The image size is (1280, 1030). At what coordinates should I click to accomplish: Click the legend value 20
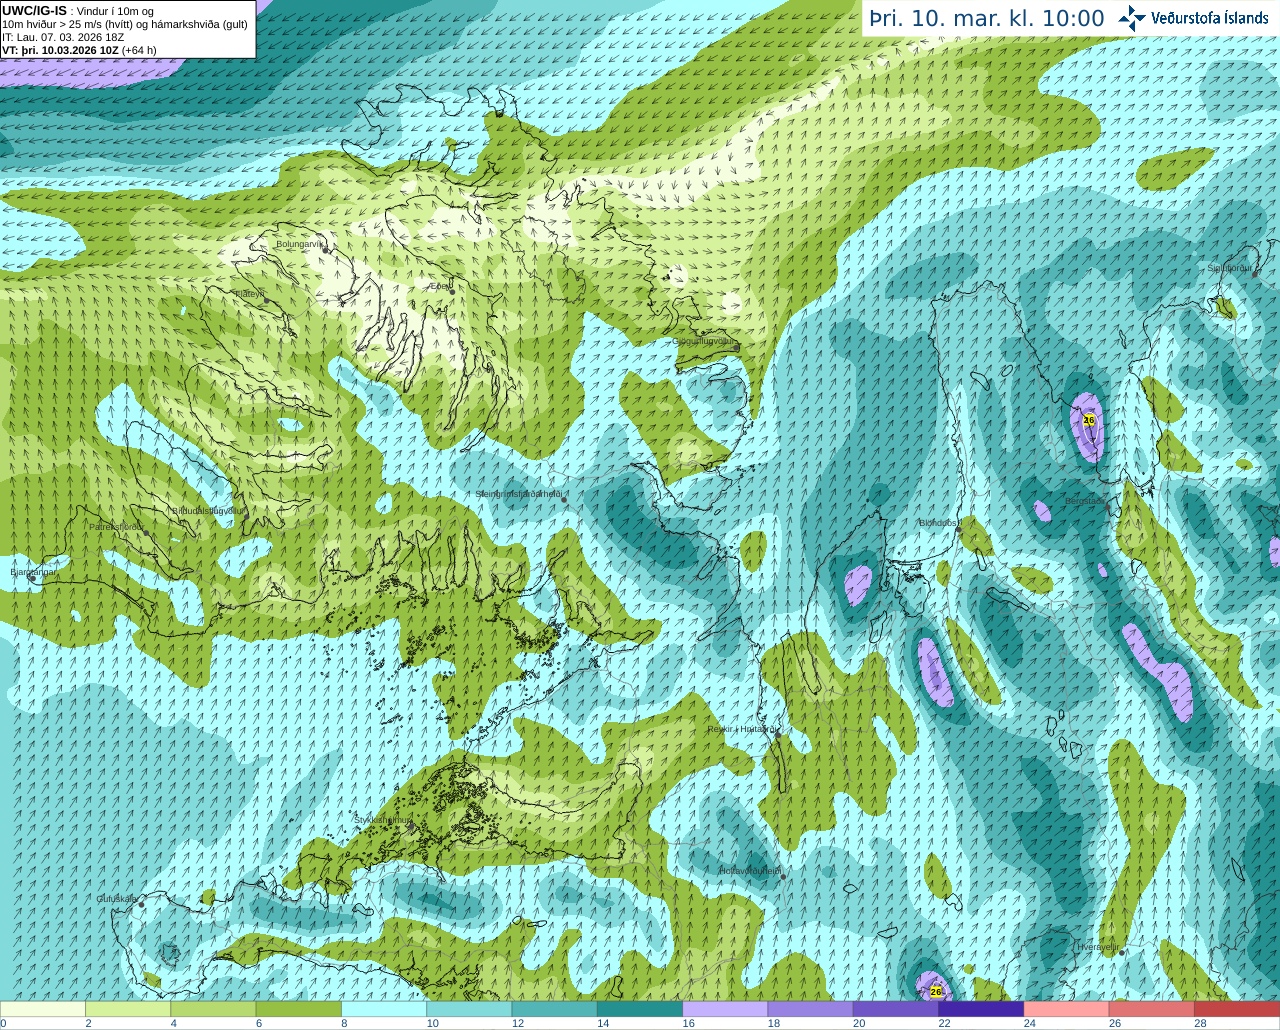click(859, 1023)
